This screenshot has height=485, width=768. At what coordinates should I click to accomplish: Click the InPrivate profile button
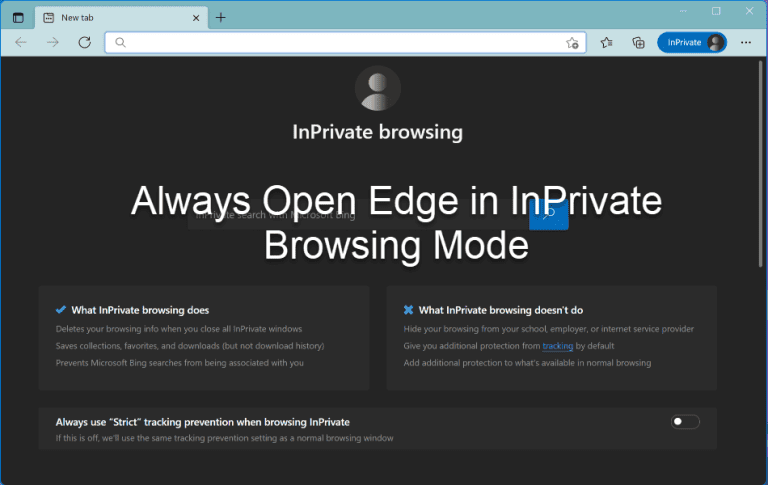pyautogui.click(x=692, y=43)
